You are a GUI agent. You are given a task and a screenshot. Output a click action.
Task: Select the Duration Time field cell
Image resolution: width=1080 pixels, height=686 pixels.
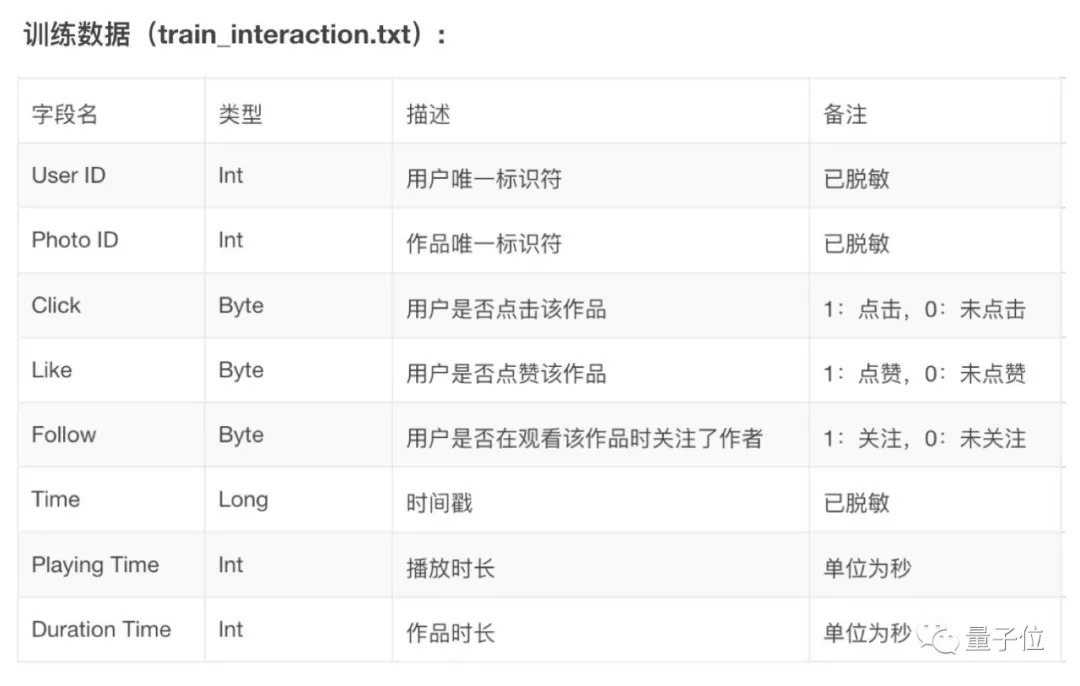101,630
